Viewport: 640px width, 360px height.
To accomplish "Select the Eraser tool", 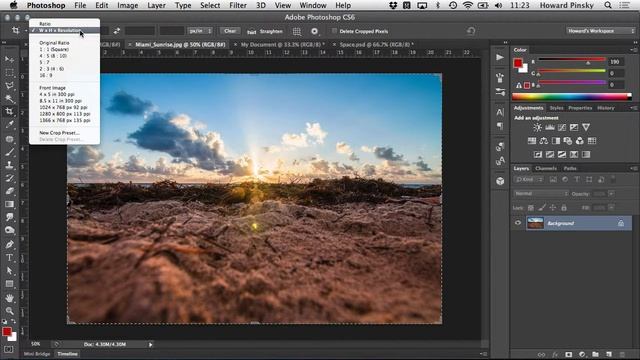I will [9, 191].
